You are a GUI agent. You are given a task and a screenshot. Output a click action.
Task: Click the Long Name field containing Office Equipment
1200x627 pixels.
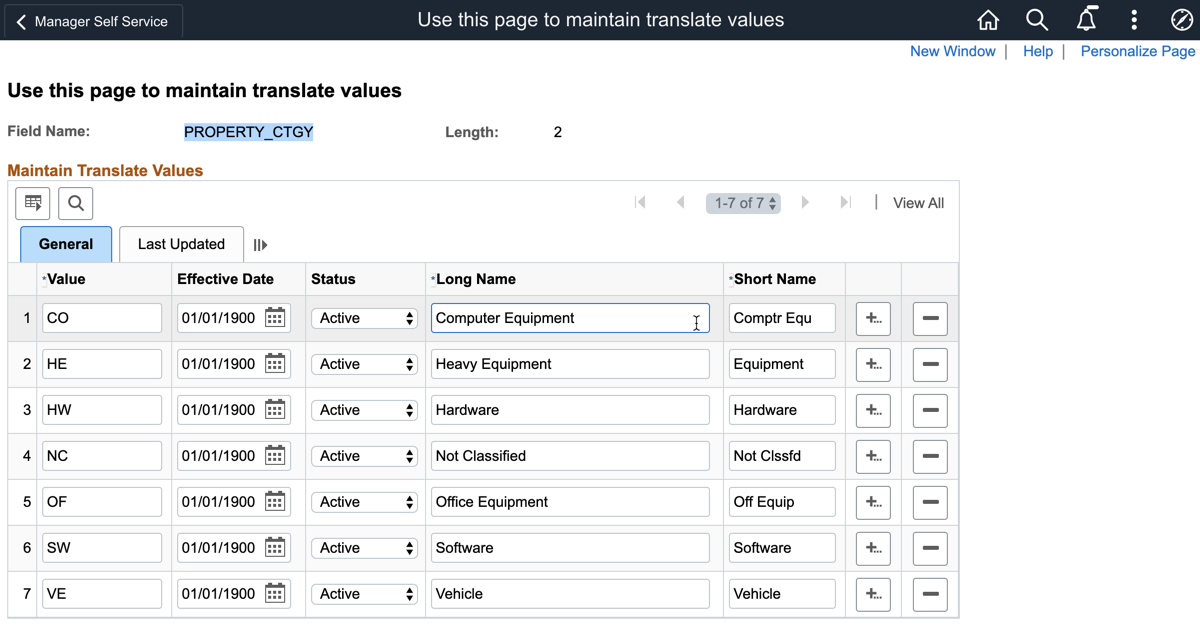click(570, 502)
